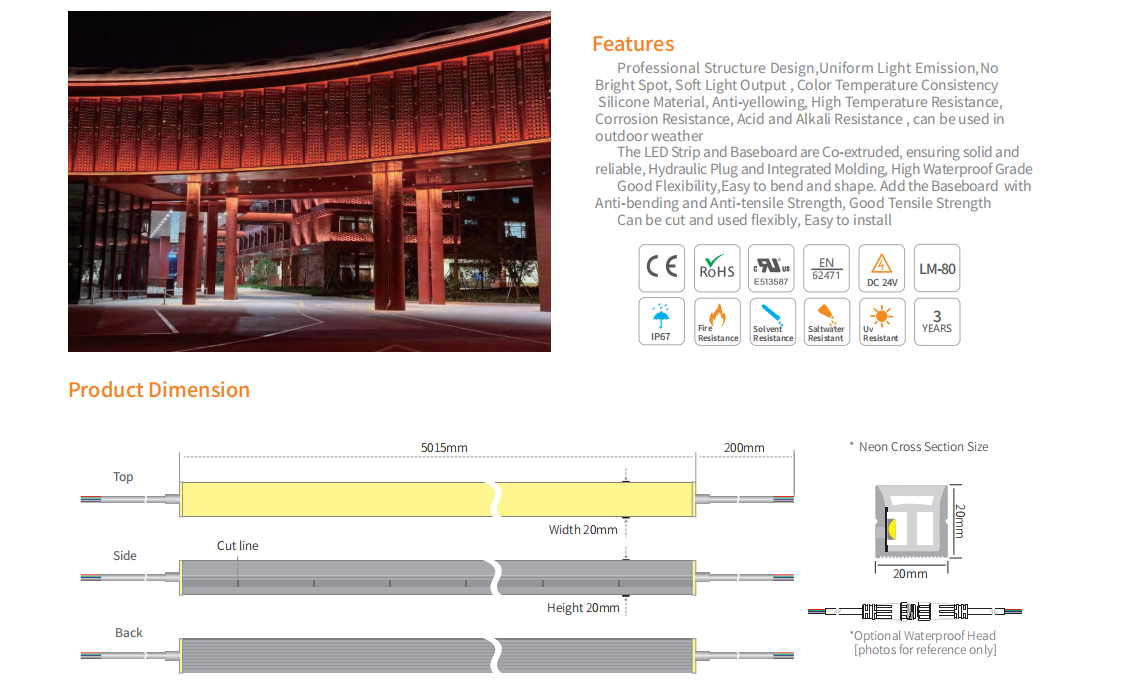Image resolution: width=1145 pixels, height=699 pixels.
Task: Select the UL E513587 certification icon
Action: coord(771,268)
